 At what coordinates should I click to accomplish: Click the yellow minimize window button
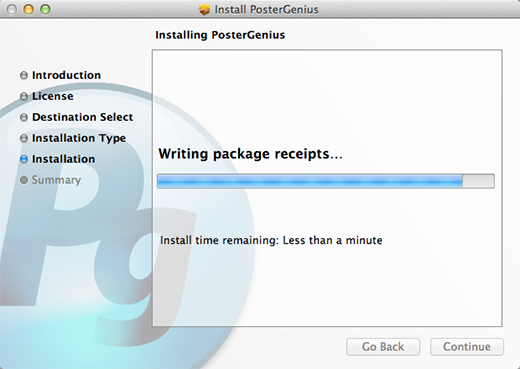[29, 9]
